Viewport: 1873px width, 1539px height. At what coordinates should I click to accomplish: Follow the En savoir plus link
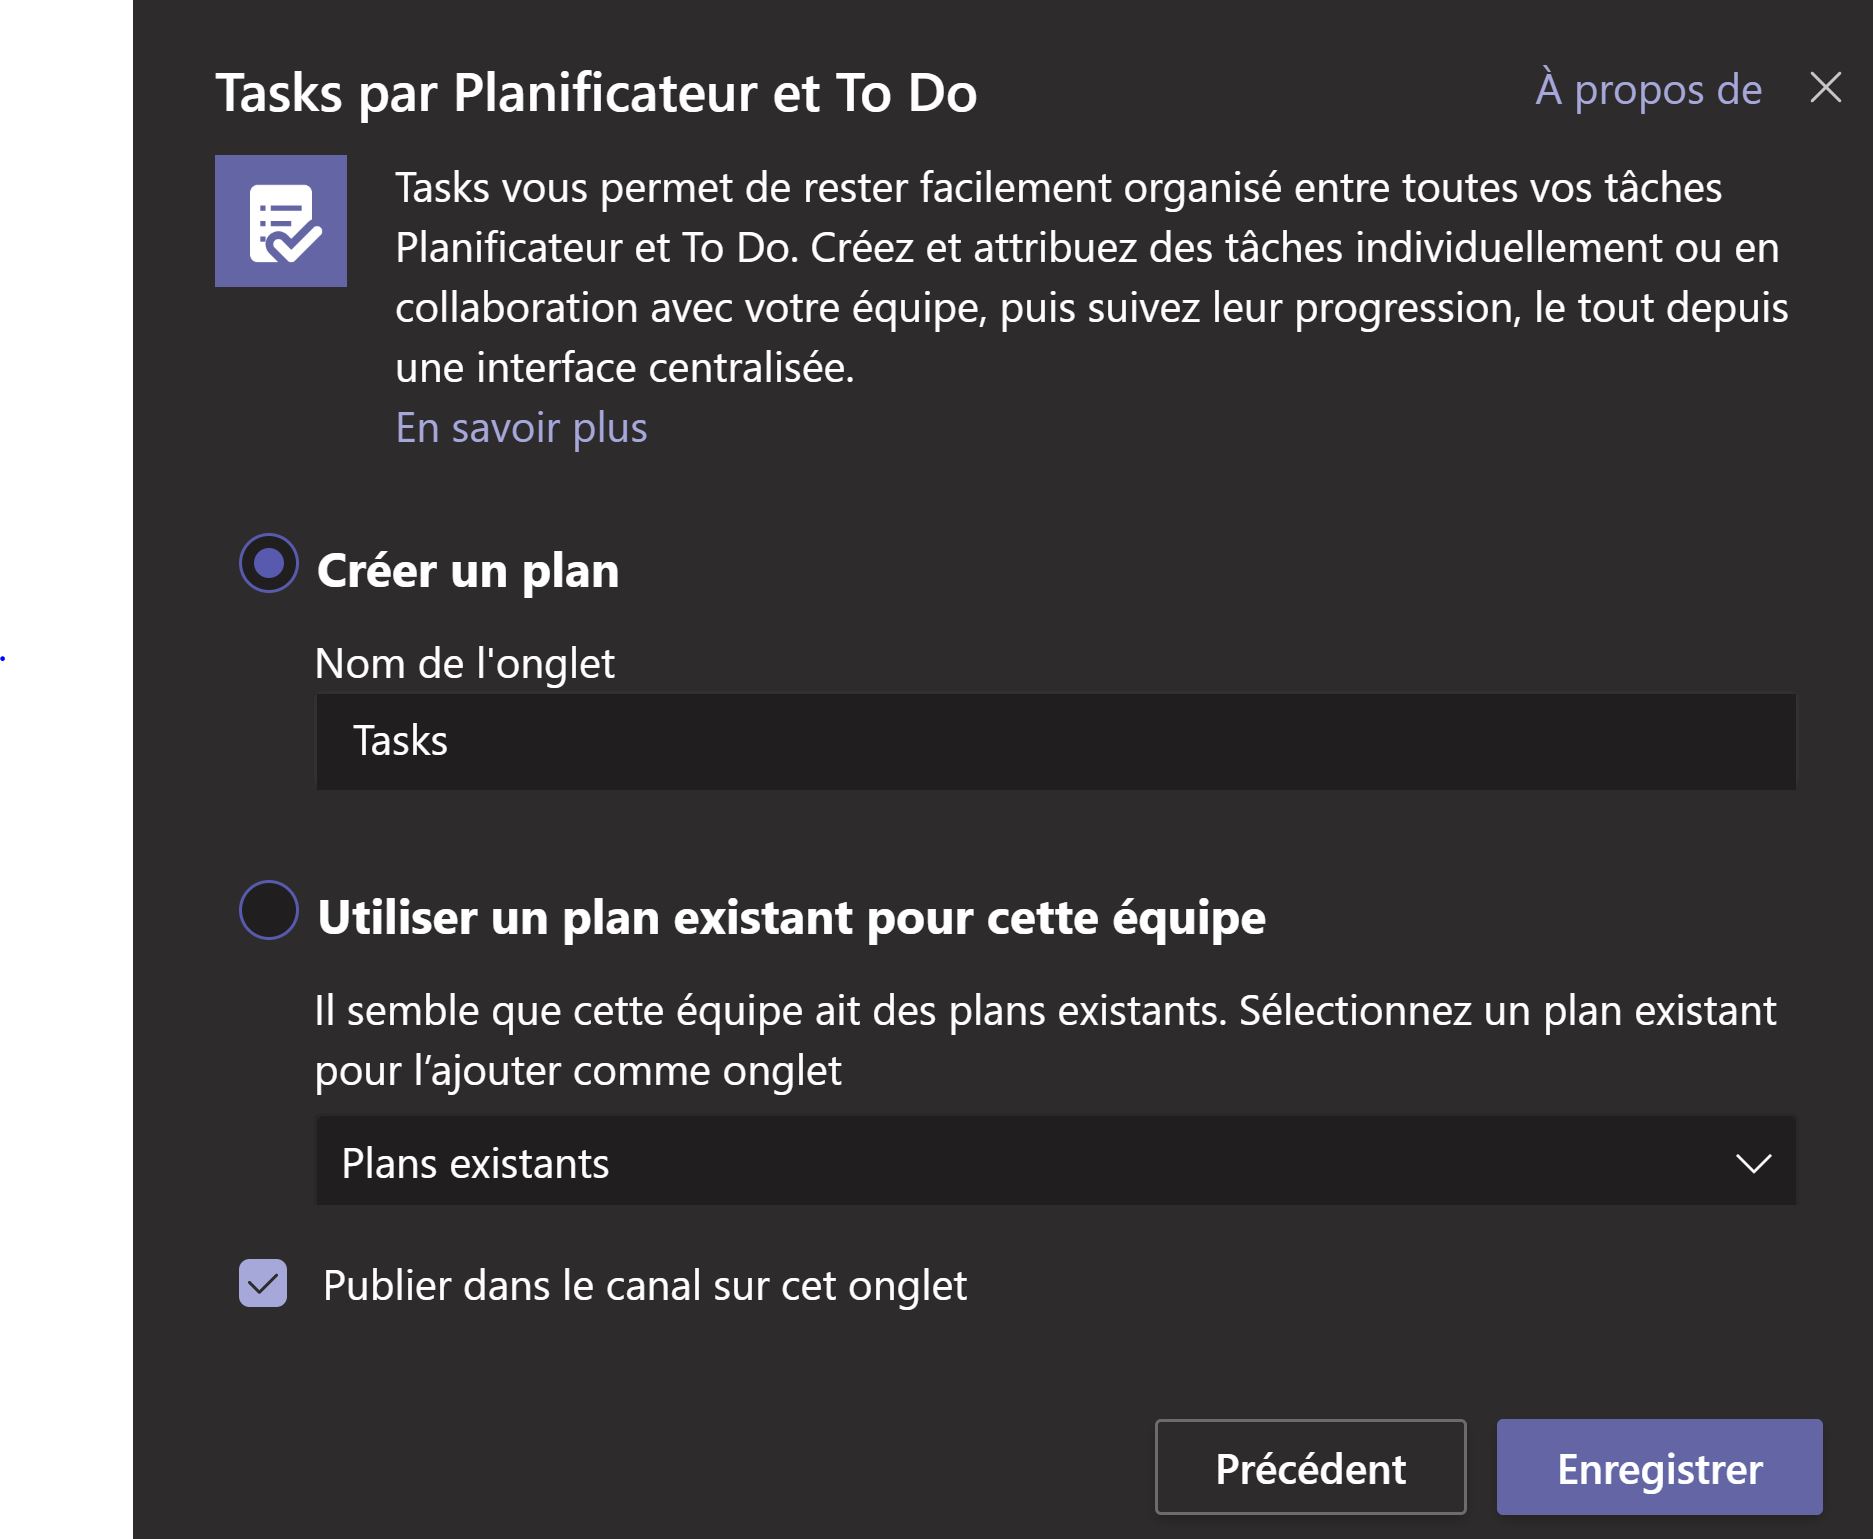coord(521,428)
